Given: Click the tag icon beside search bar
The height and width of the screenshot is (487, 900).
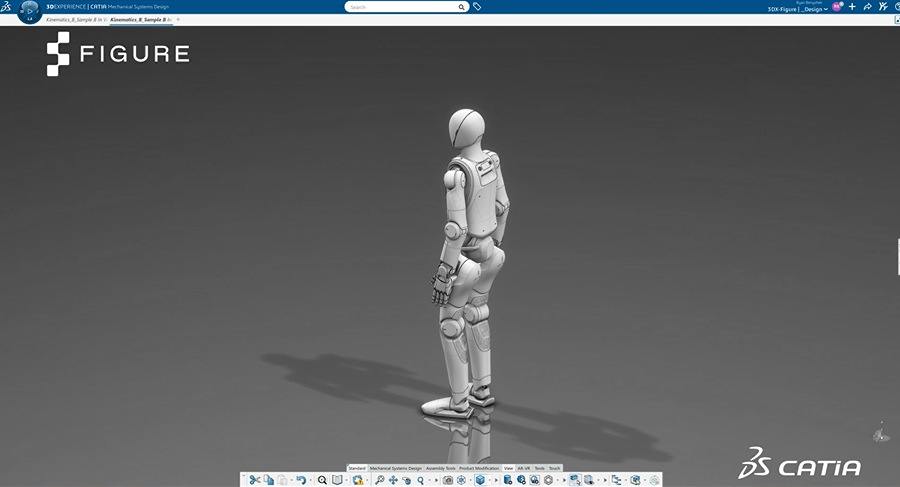Looking at the screenshot, I should tap(477, 7).
